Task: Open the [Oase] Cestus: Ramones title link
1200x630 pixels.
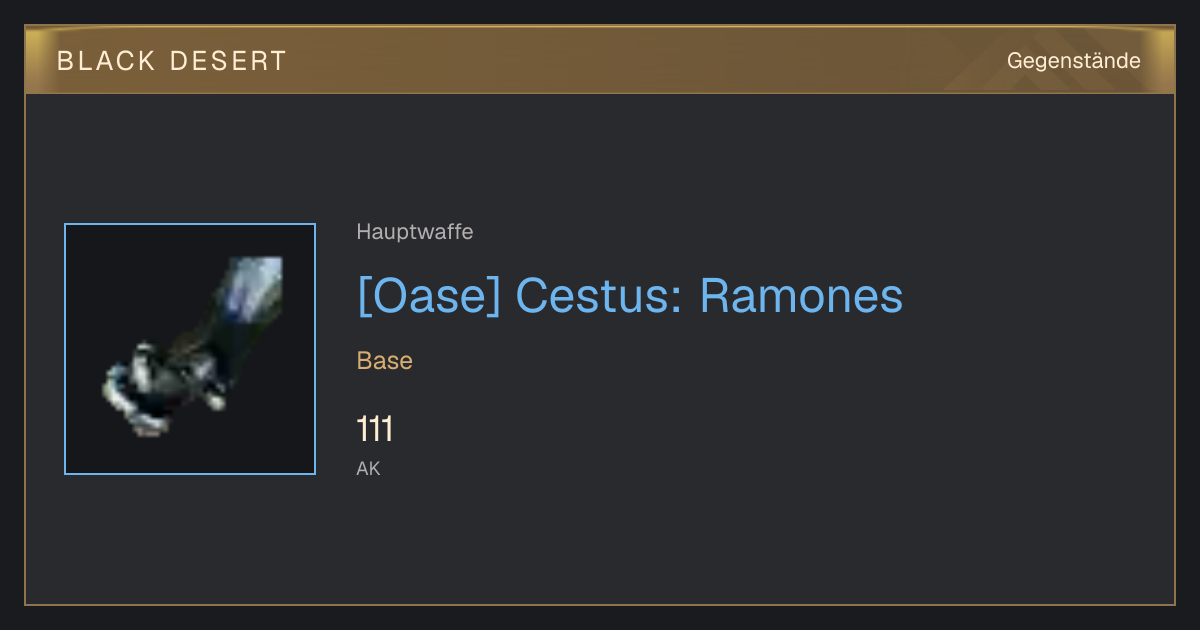Action: click(630, 295)
